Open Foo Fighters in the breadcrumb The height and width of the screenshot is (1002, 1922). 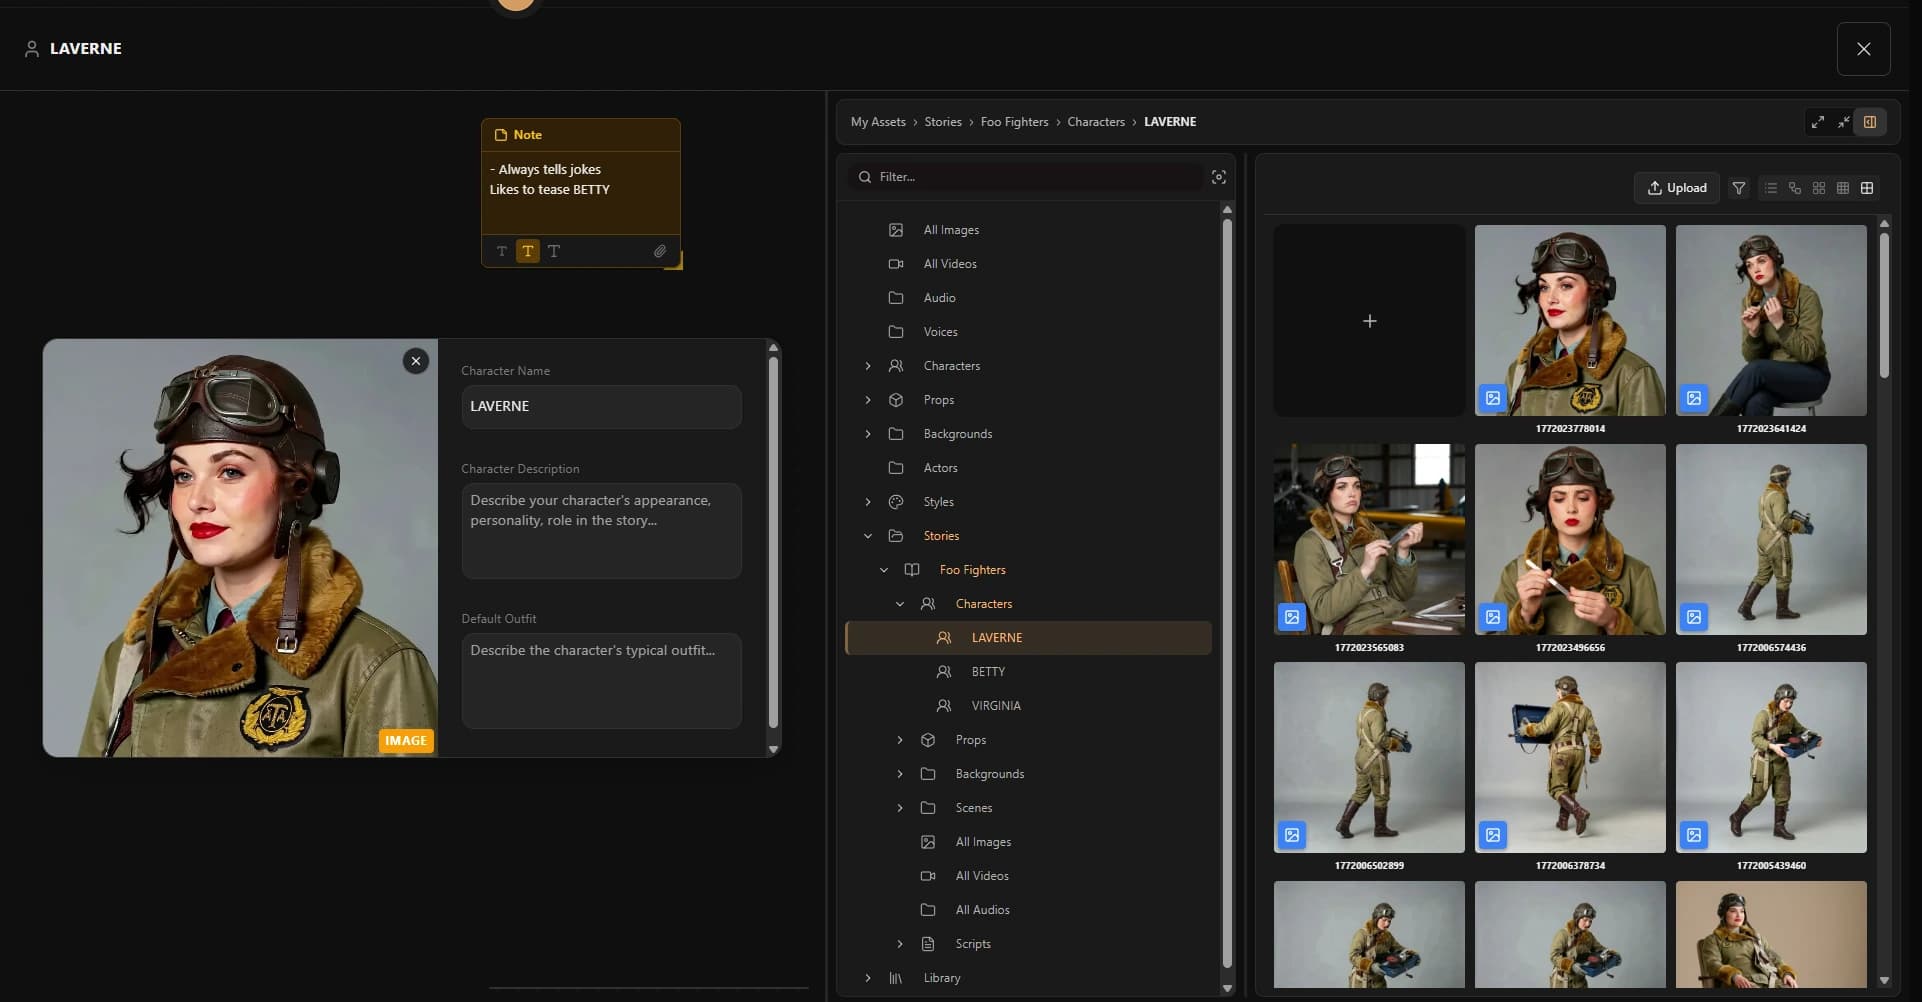tap(1014, 122)
